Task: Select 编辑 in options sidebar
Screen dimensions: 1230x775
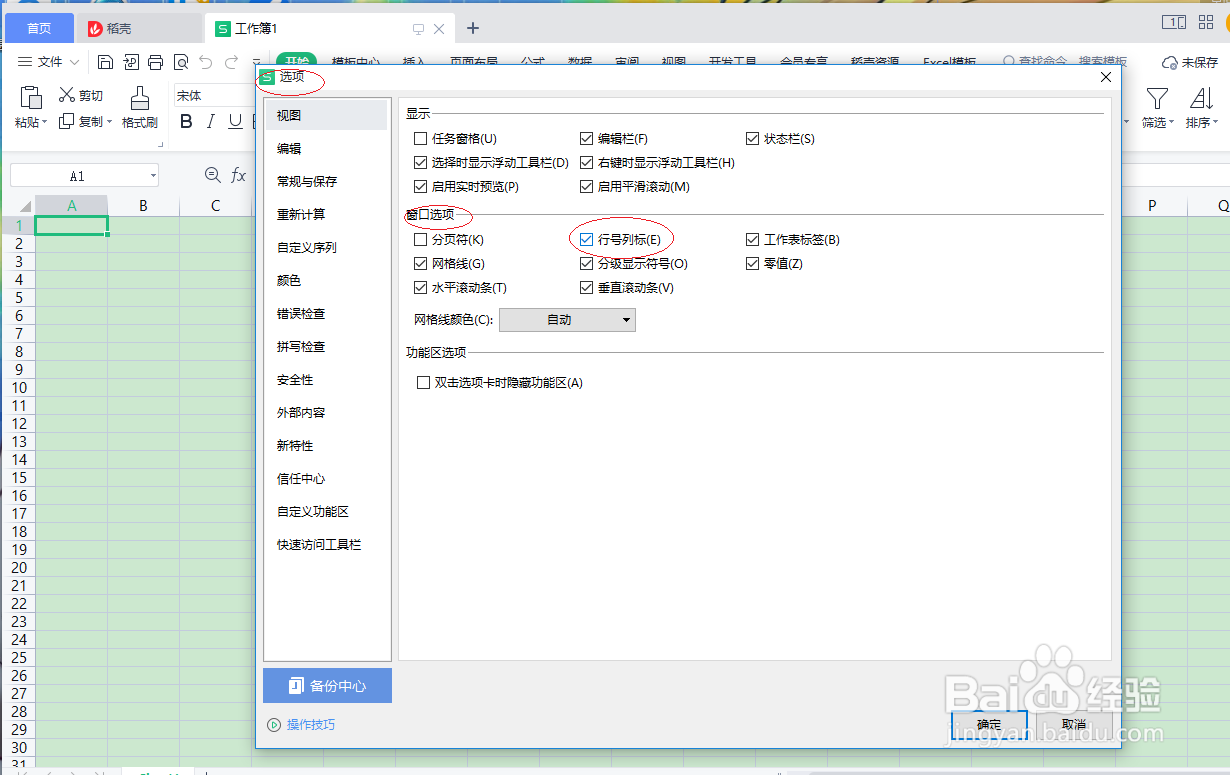Action: 325,148
